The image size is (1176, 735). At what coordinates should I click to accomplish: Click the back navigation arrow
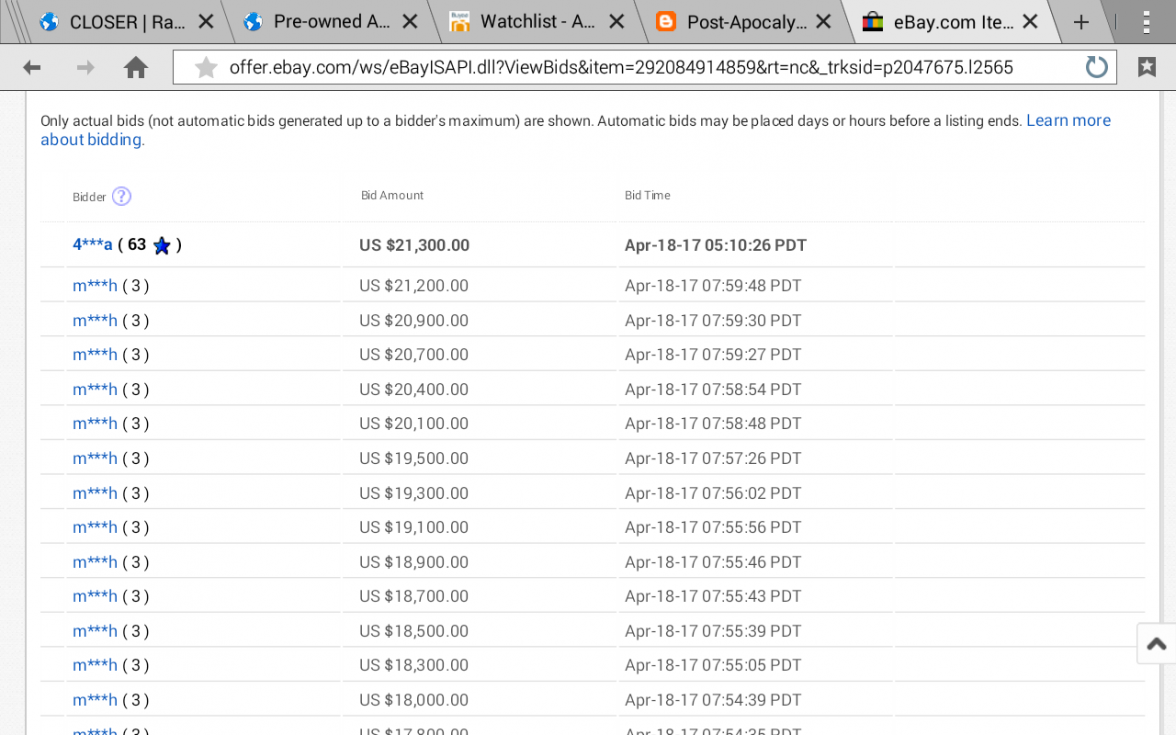click(x=31, y=67)
